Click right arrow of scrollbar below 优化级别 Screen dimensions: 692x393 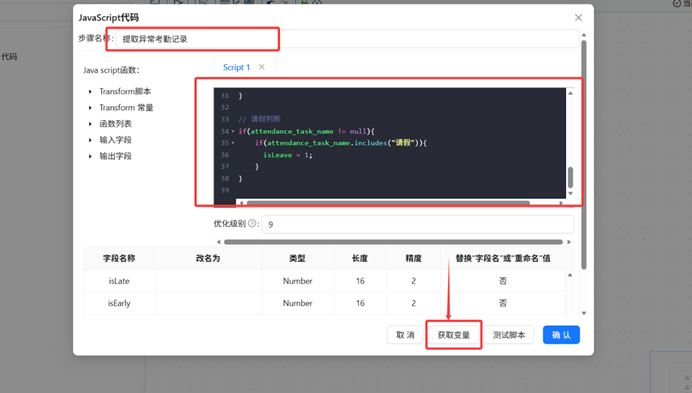569,242
